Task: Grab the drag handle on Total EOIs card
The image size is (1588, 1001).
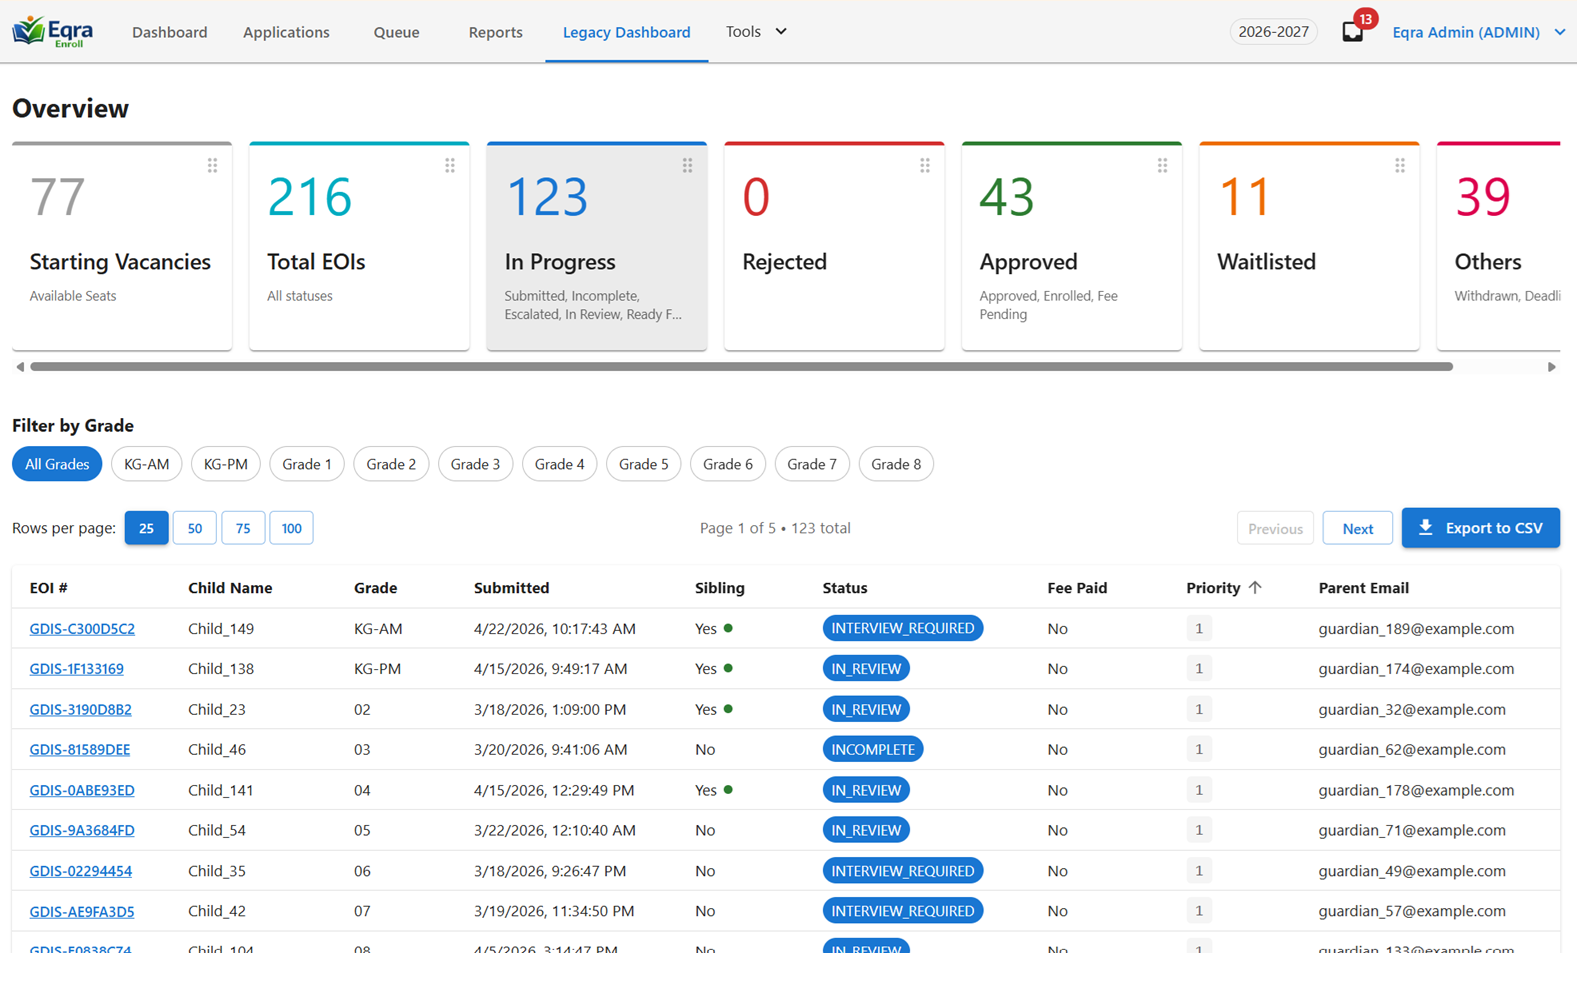Action: point(450,166)
